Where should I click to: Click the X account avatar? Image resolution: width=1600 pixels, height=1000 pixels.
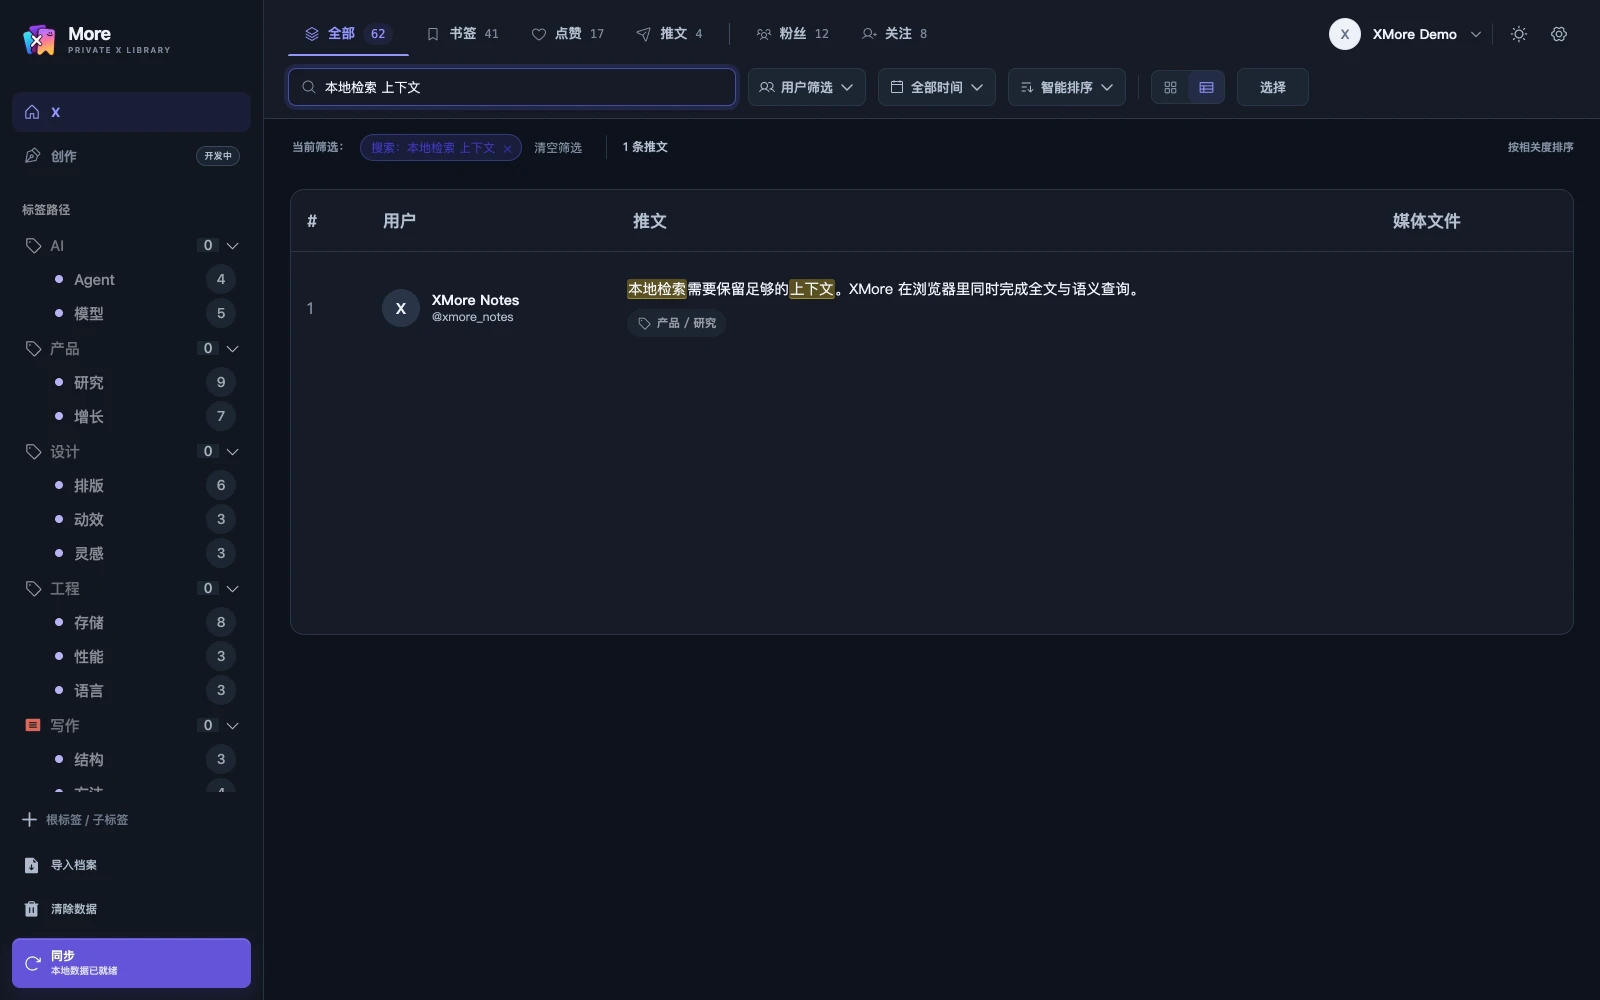click(1345, 34)
